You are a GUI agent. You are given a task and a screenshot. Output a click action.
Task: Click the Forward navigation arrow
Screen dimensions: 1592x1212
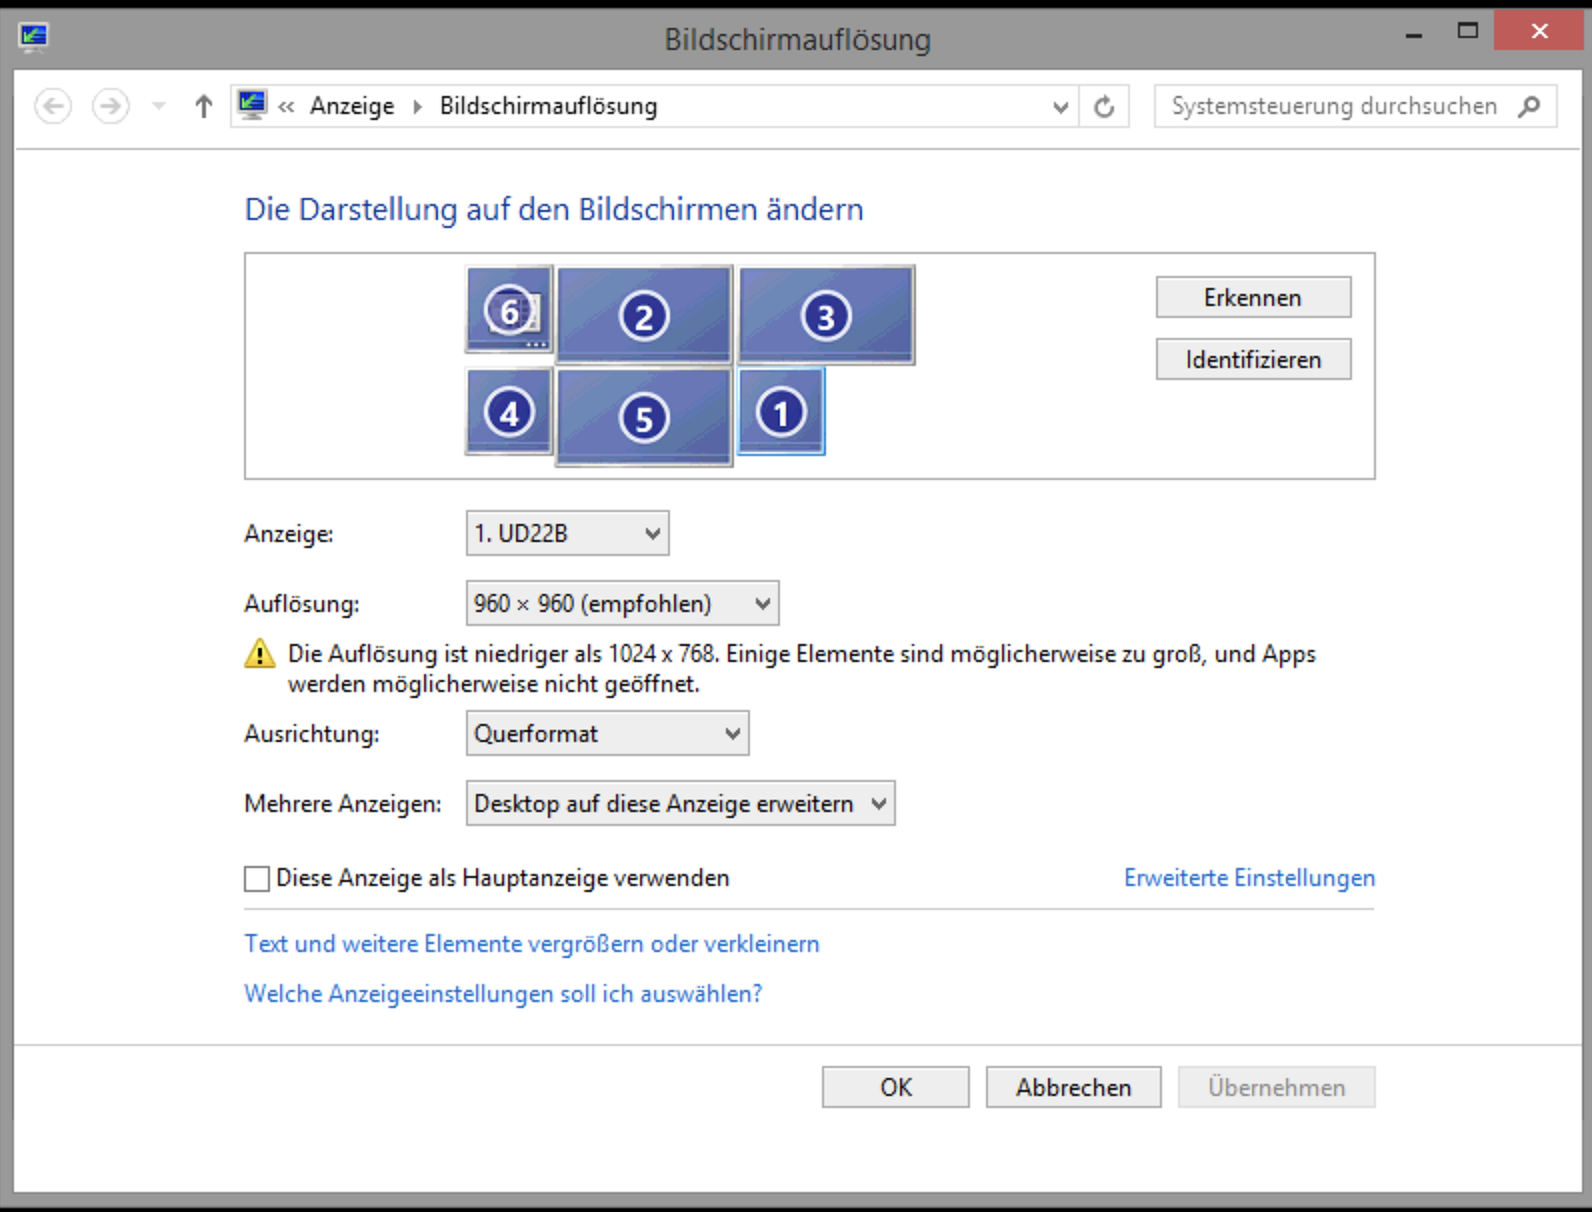click(110, 106)
